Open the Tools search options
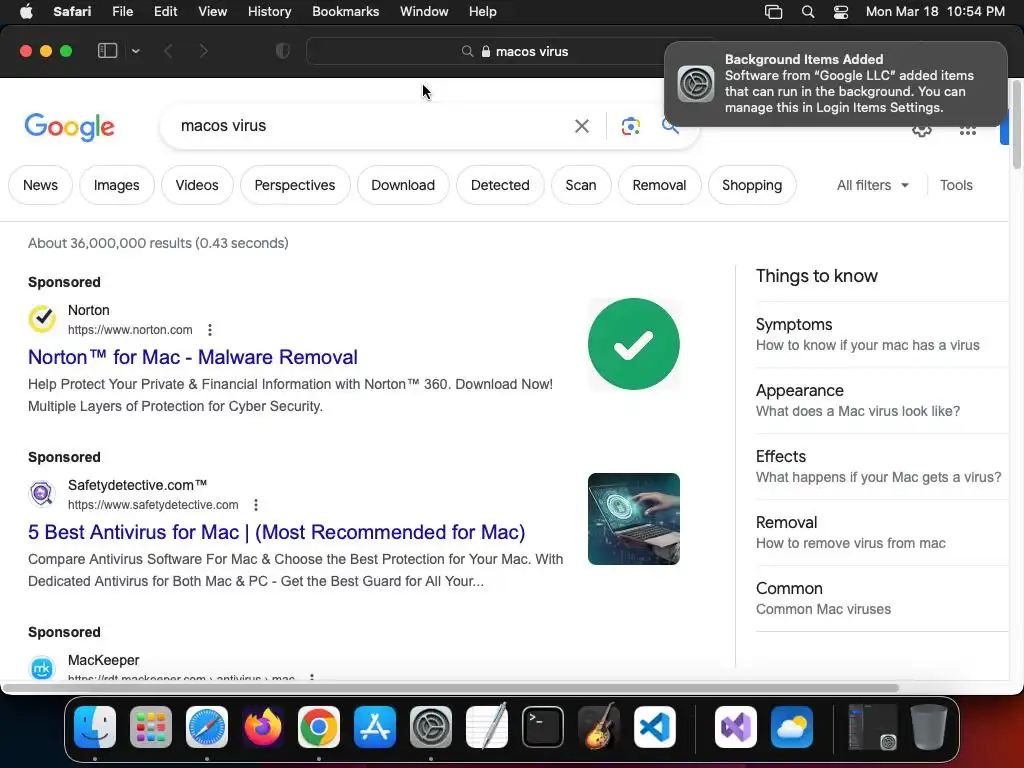 956,185
